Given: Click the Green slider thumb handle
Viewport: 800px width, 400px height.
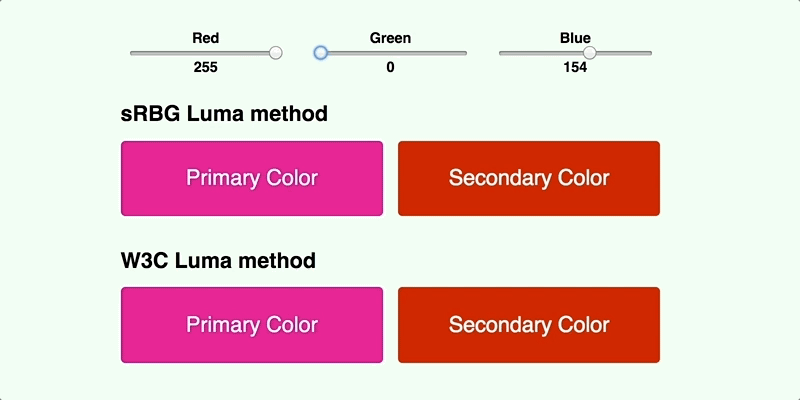Looking at the screenshot, I should pyautogui.click(x=321, y=53).
